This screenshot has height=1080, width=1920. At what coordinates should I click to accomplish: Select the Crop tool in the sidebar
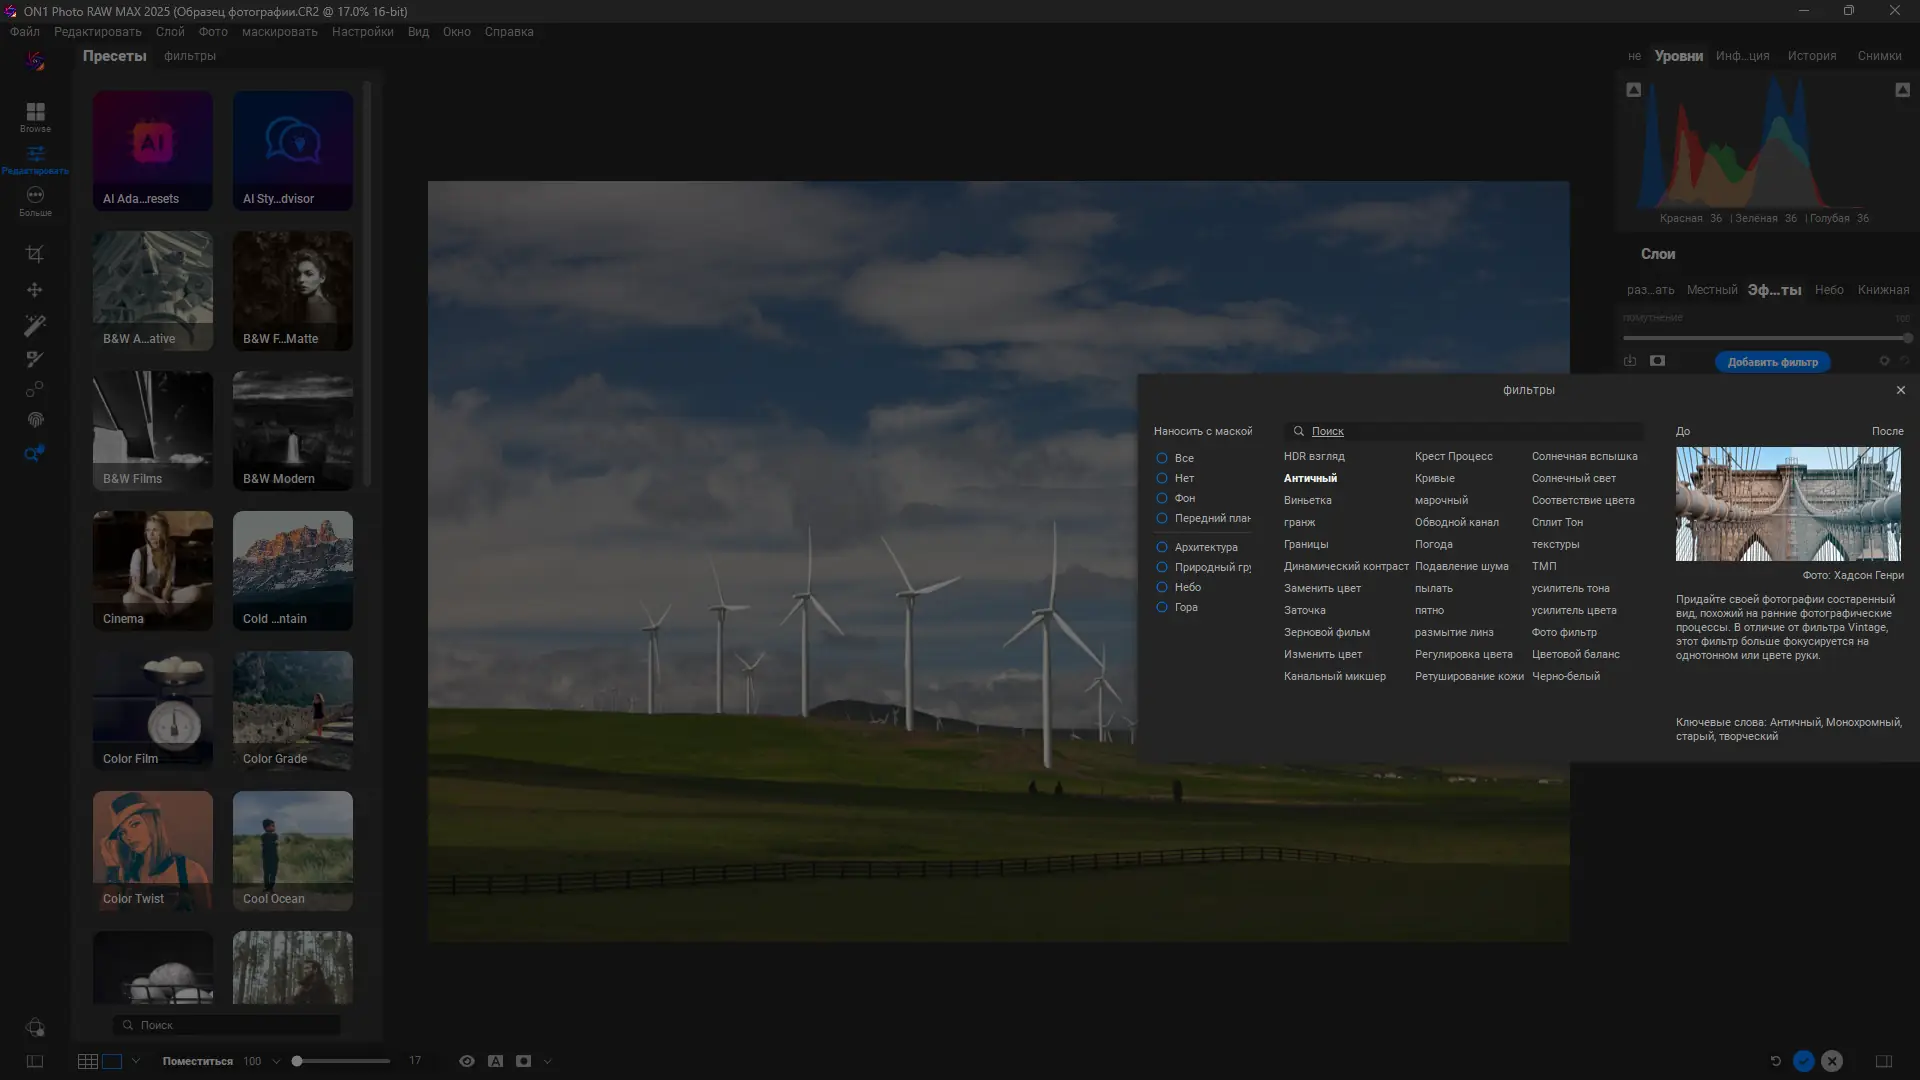[x=35, y=254]
